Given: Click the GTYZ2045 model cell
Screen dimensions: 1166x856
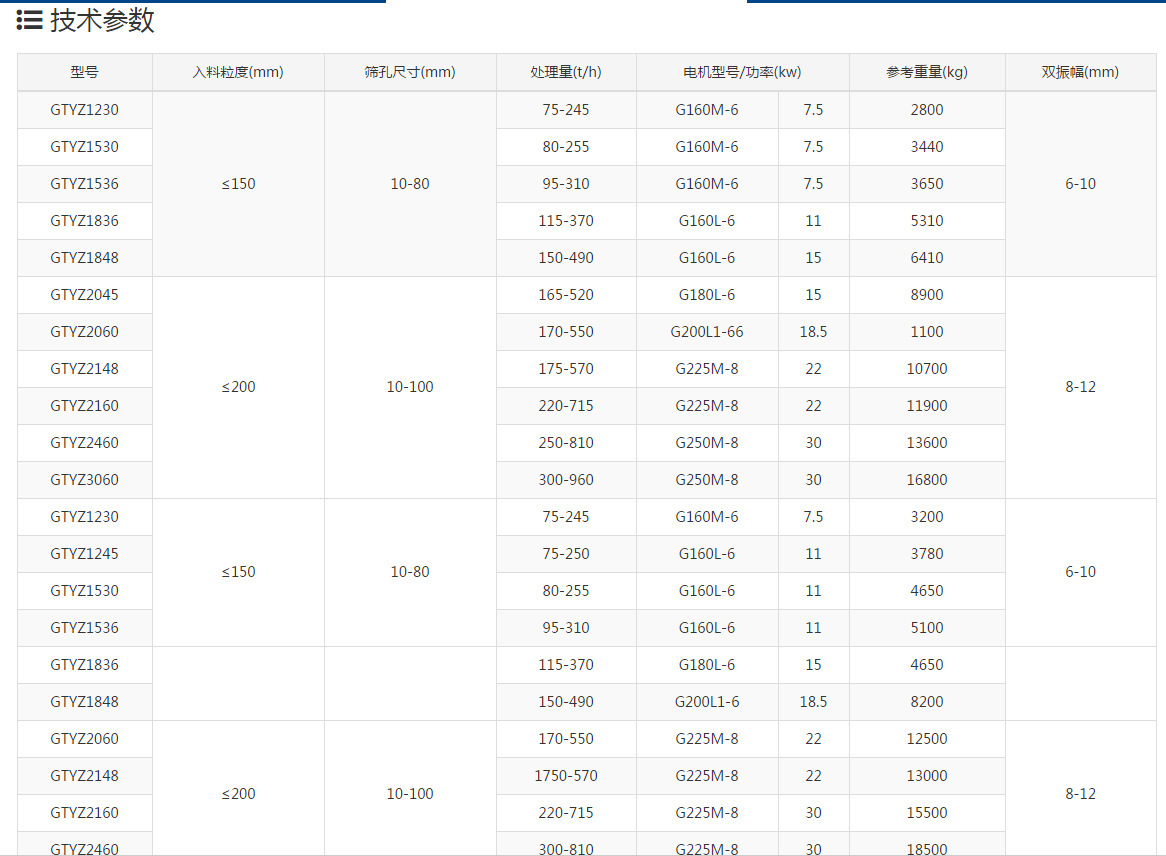Looking at the screenshot, I should (x=85, y=295).
